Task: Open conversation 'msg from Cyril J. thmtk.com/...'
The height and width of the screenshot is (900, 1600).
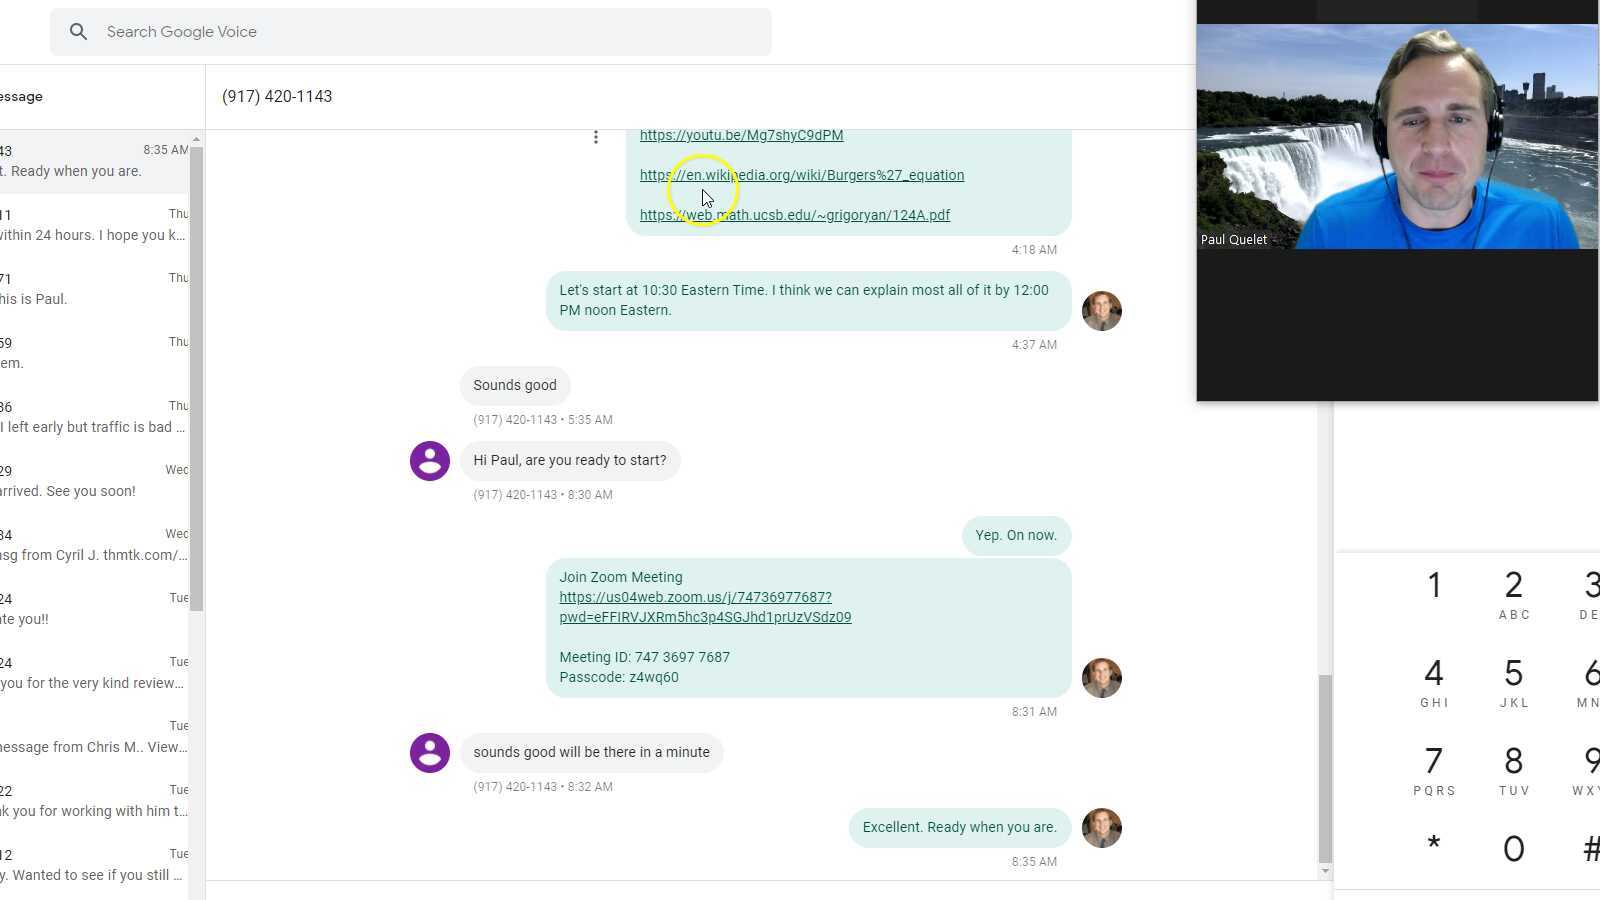Action: click(x=94, y=545)
